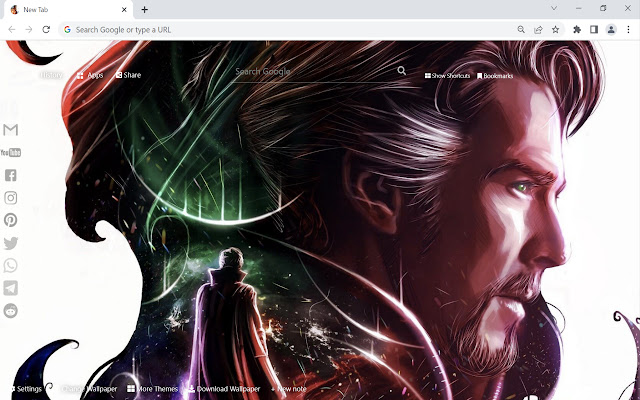Click Download Wallpaper

[224, 389]
